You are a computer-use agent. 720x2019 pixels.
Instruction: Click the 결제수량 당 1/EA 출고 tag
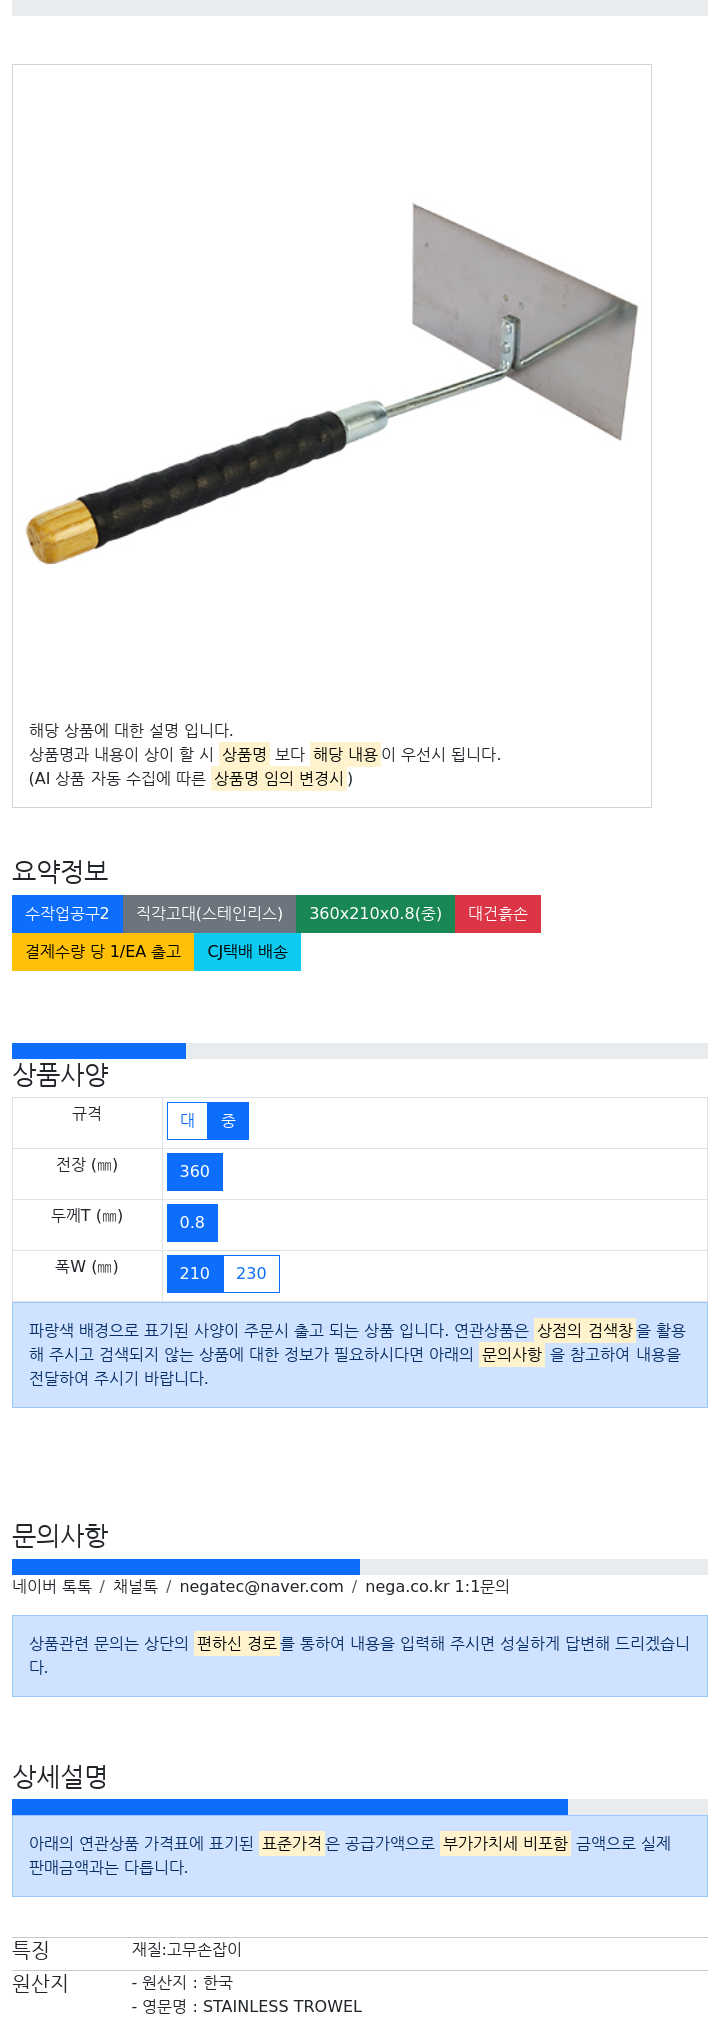click(x=103, y=952)
